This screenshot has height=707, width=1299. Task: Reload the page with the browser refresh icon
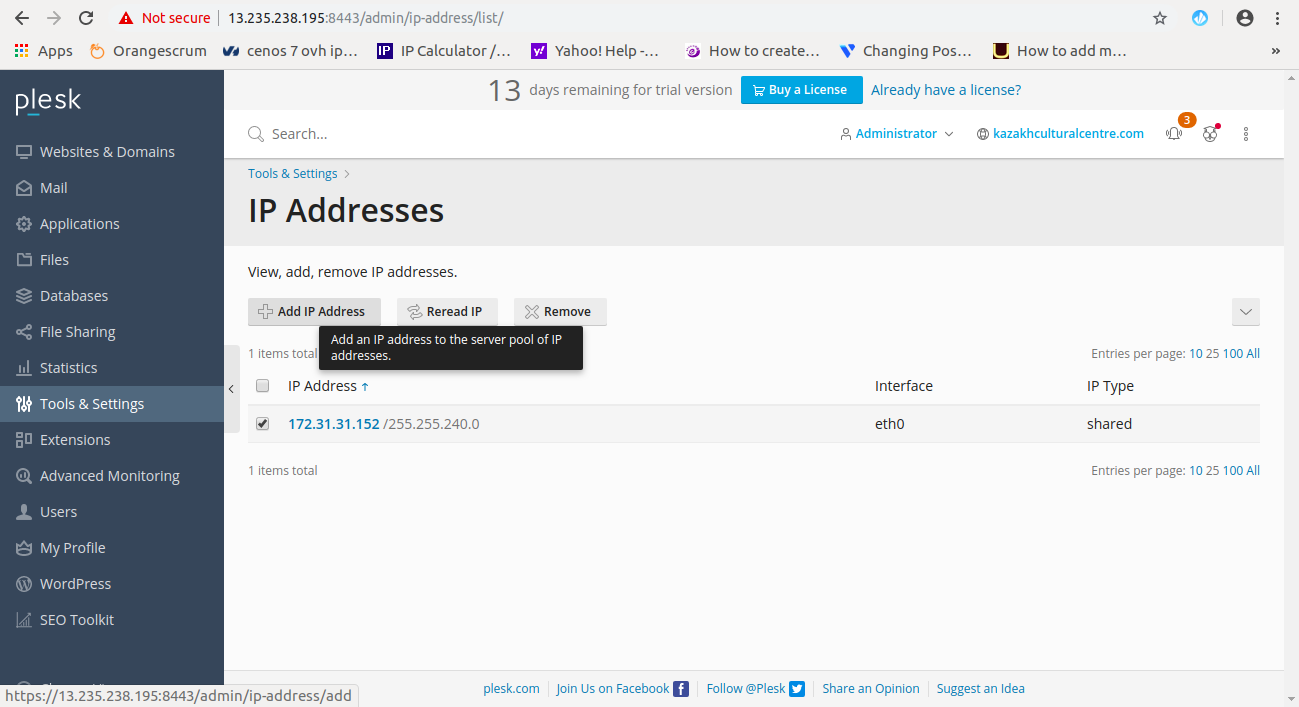(x=86, y=18)
